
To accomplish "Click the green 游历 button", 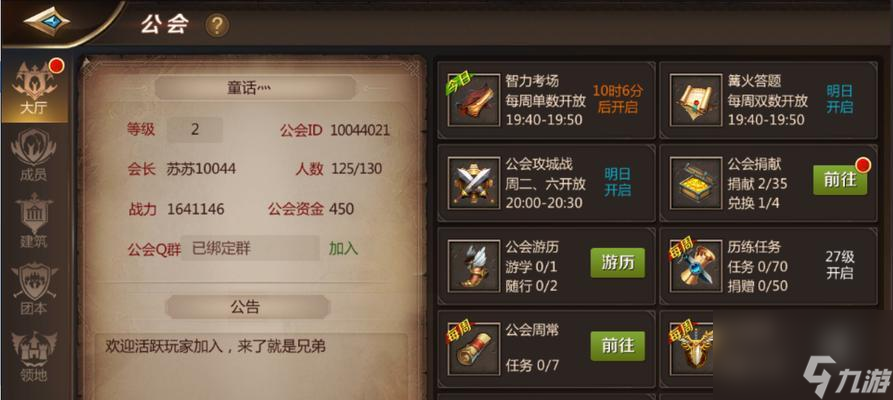I will [617, 263].
